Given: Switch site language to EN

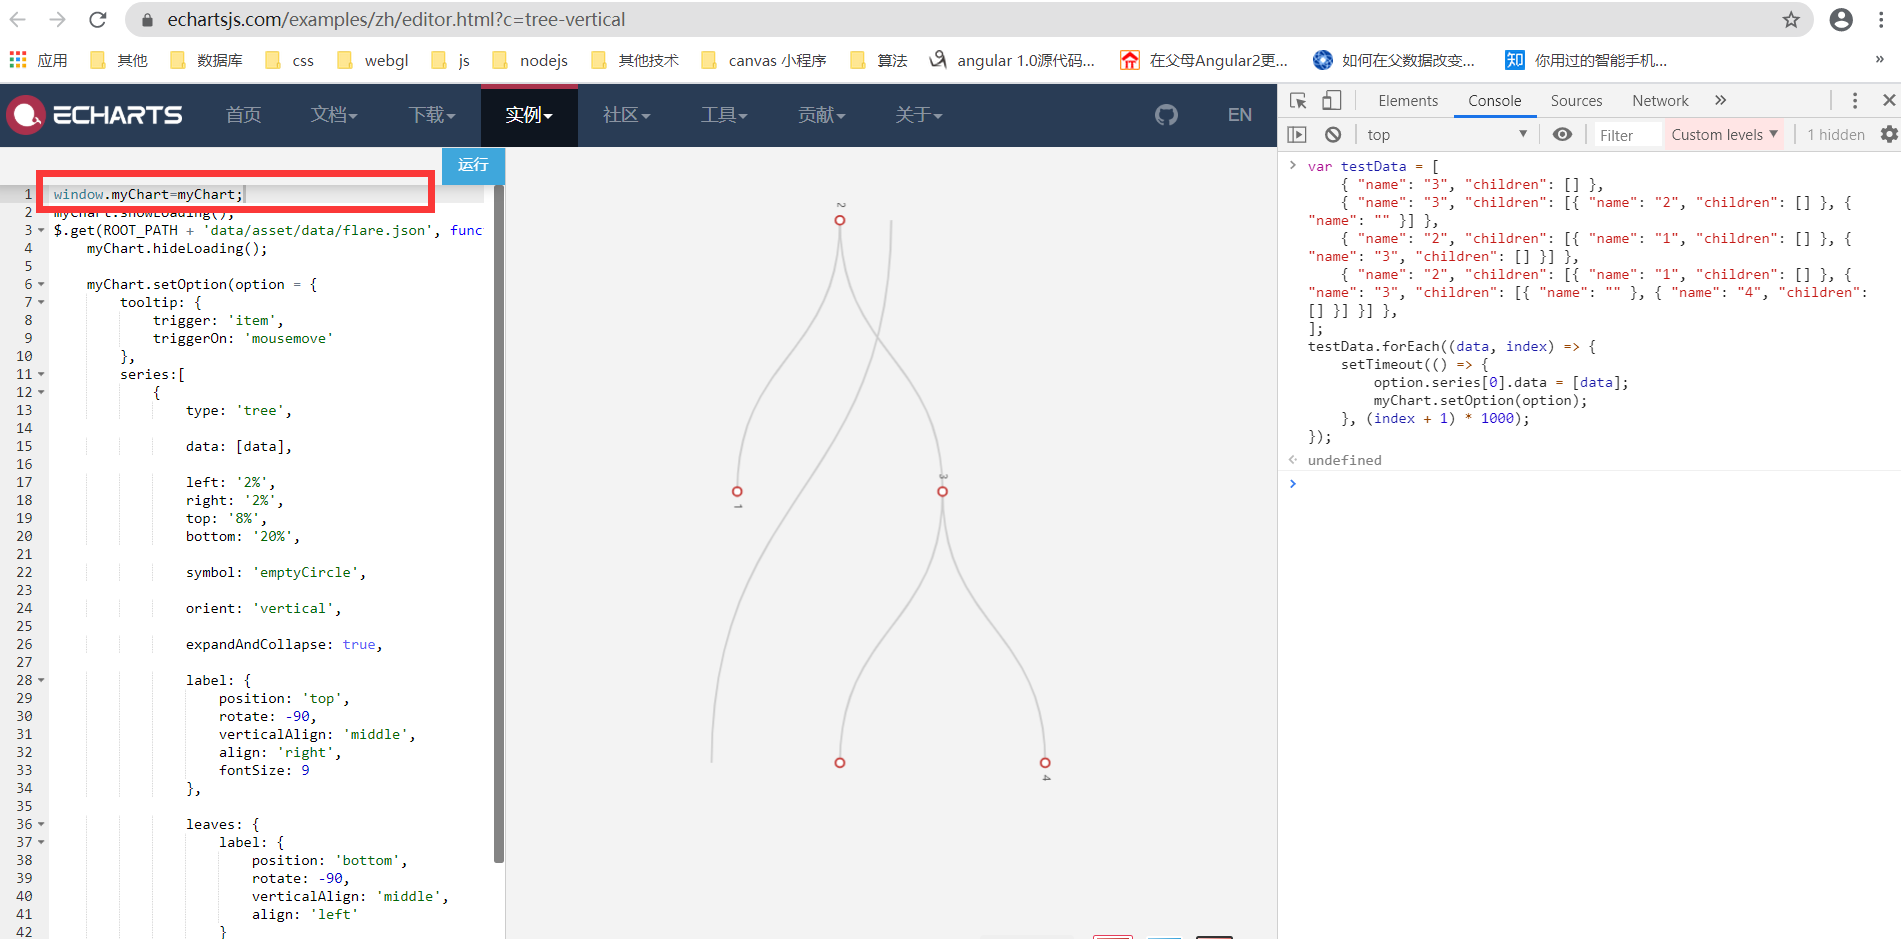Looking at the screenshot, I should [x=1239, y=115].
